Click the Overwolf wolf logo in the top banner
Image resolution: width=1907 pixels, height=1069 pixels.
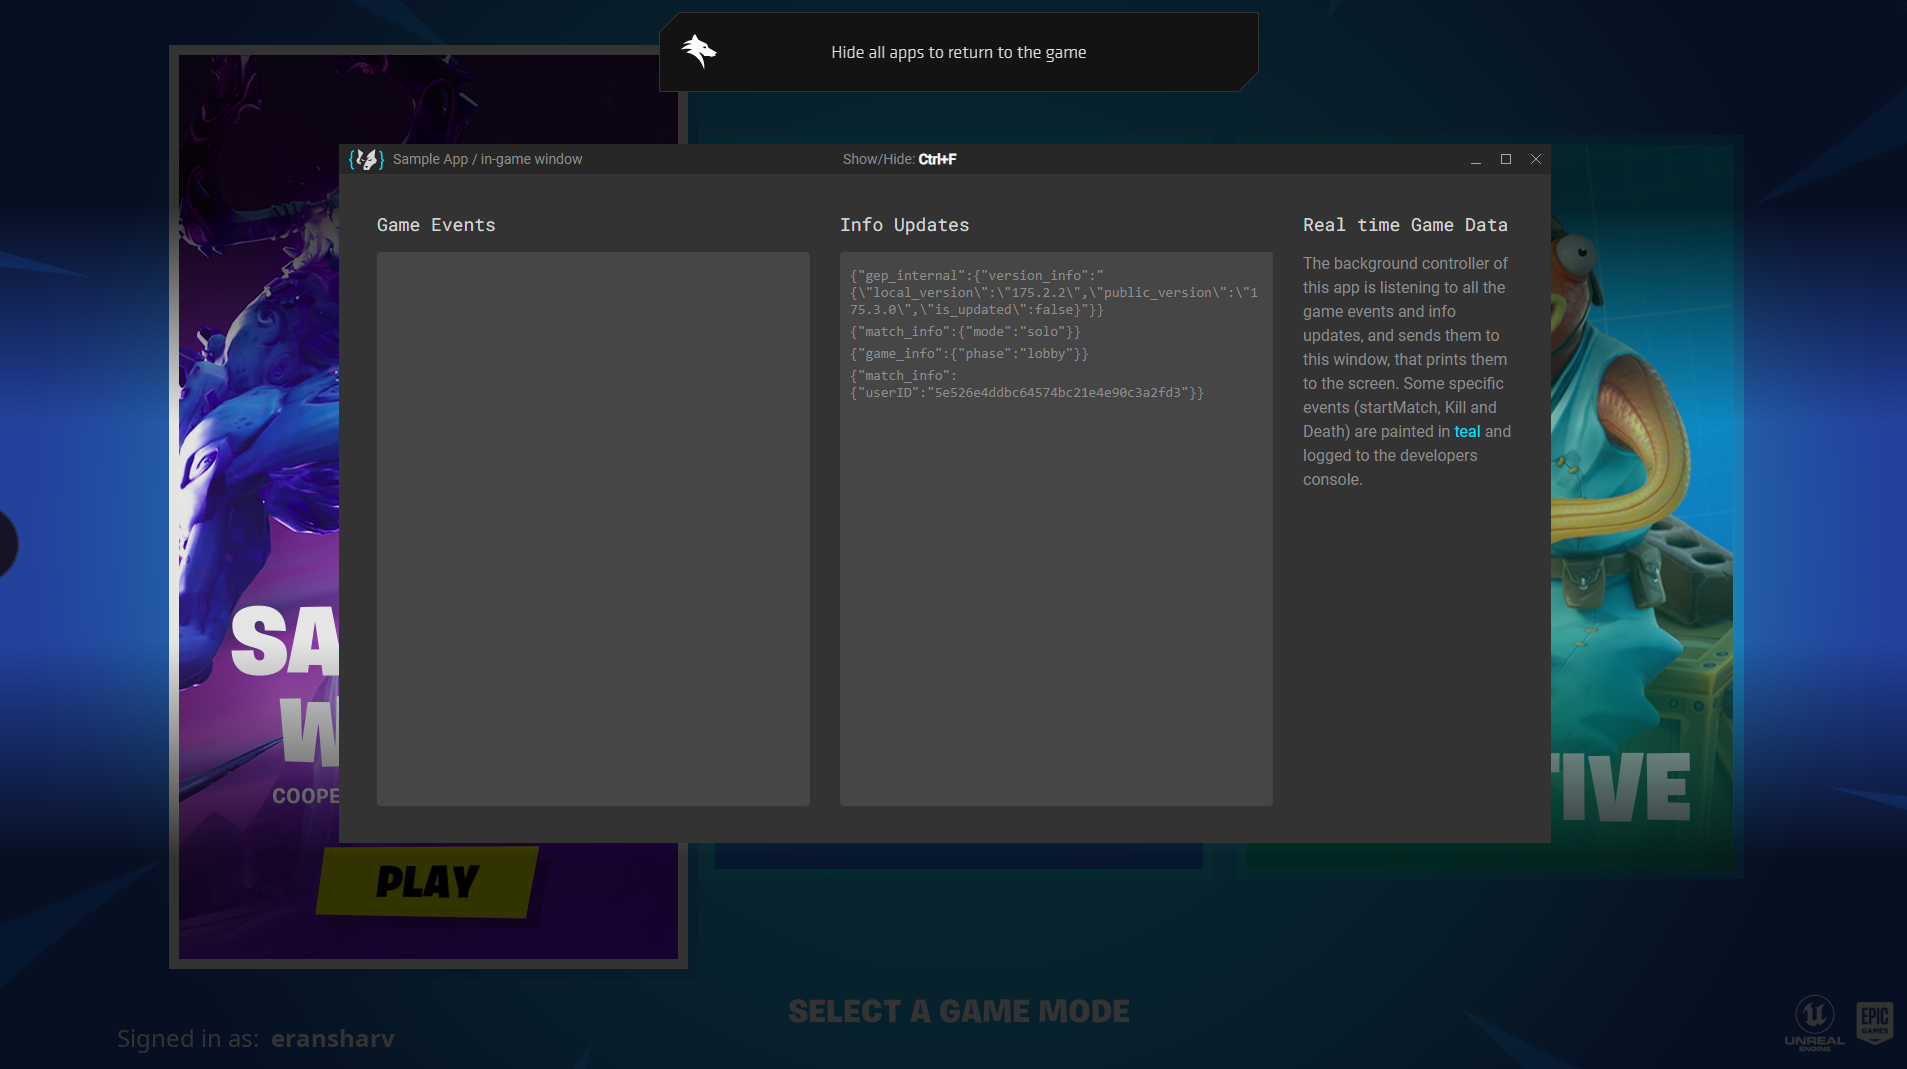click(x=699, y=51)
